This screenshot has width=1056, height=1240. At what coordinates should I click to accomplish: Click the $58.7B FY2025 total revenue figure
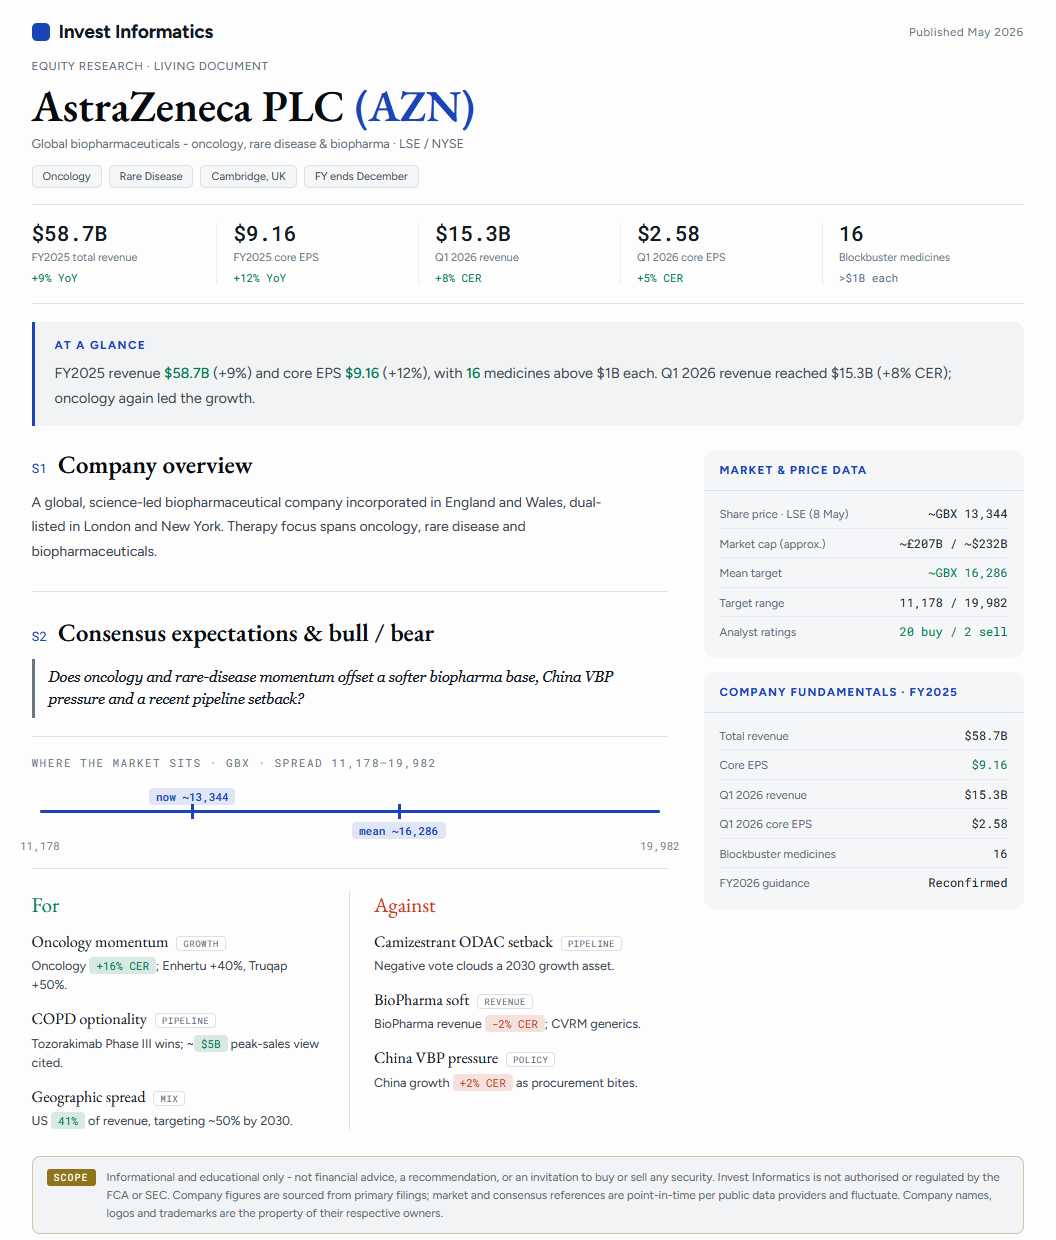click(70, 234)
